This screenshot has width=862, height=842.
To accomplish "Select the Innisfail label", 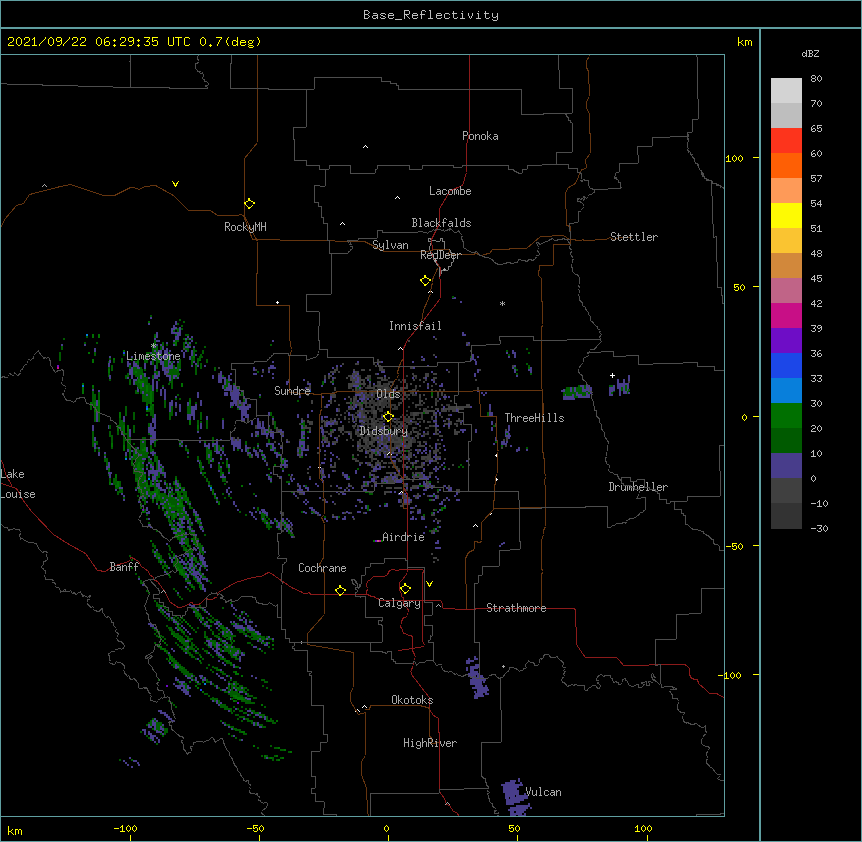I will pos(415,326).
